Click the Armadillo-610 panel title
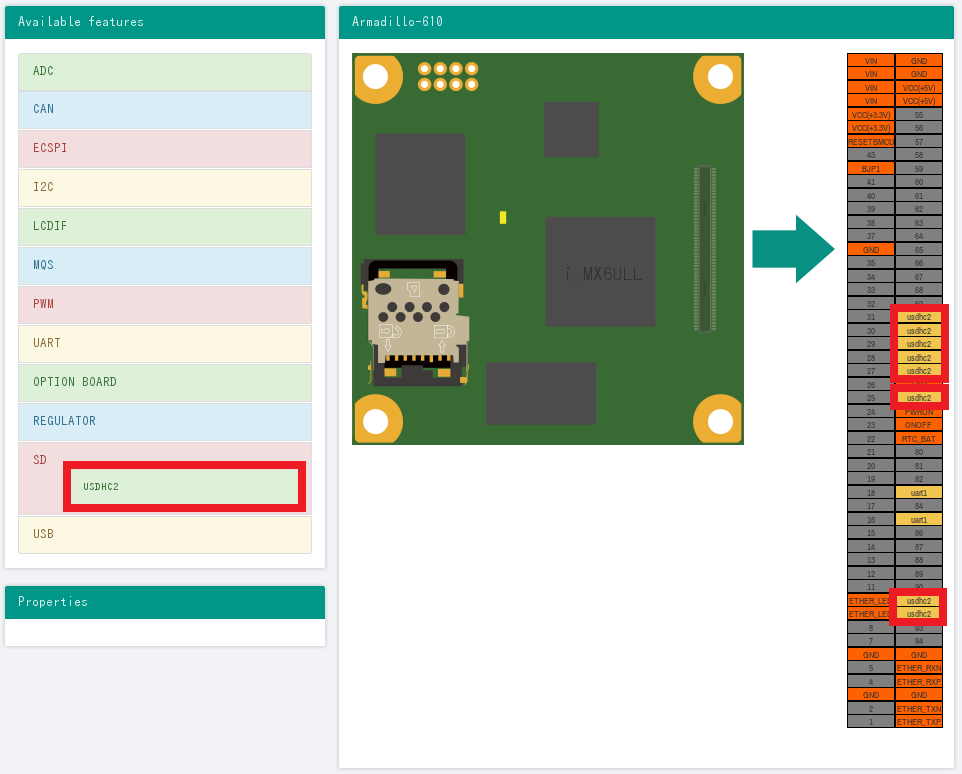Viewport: 962px width, 774px height. pos(398,22)
